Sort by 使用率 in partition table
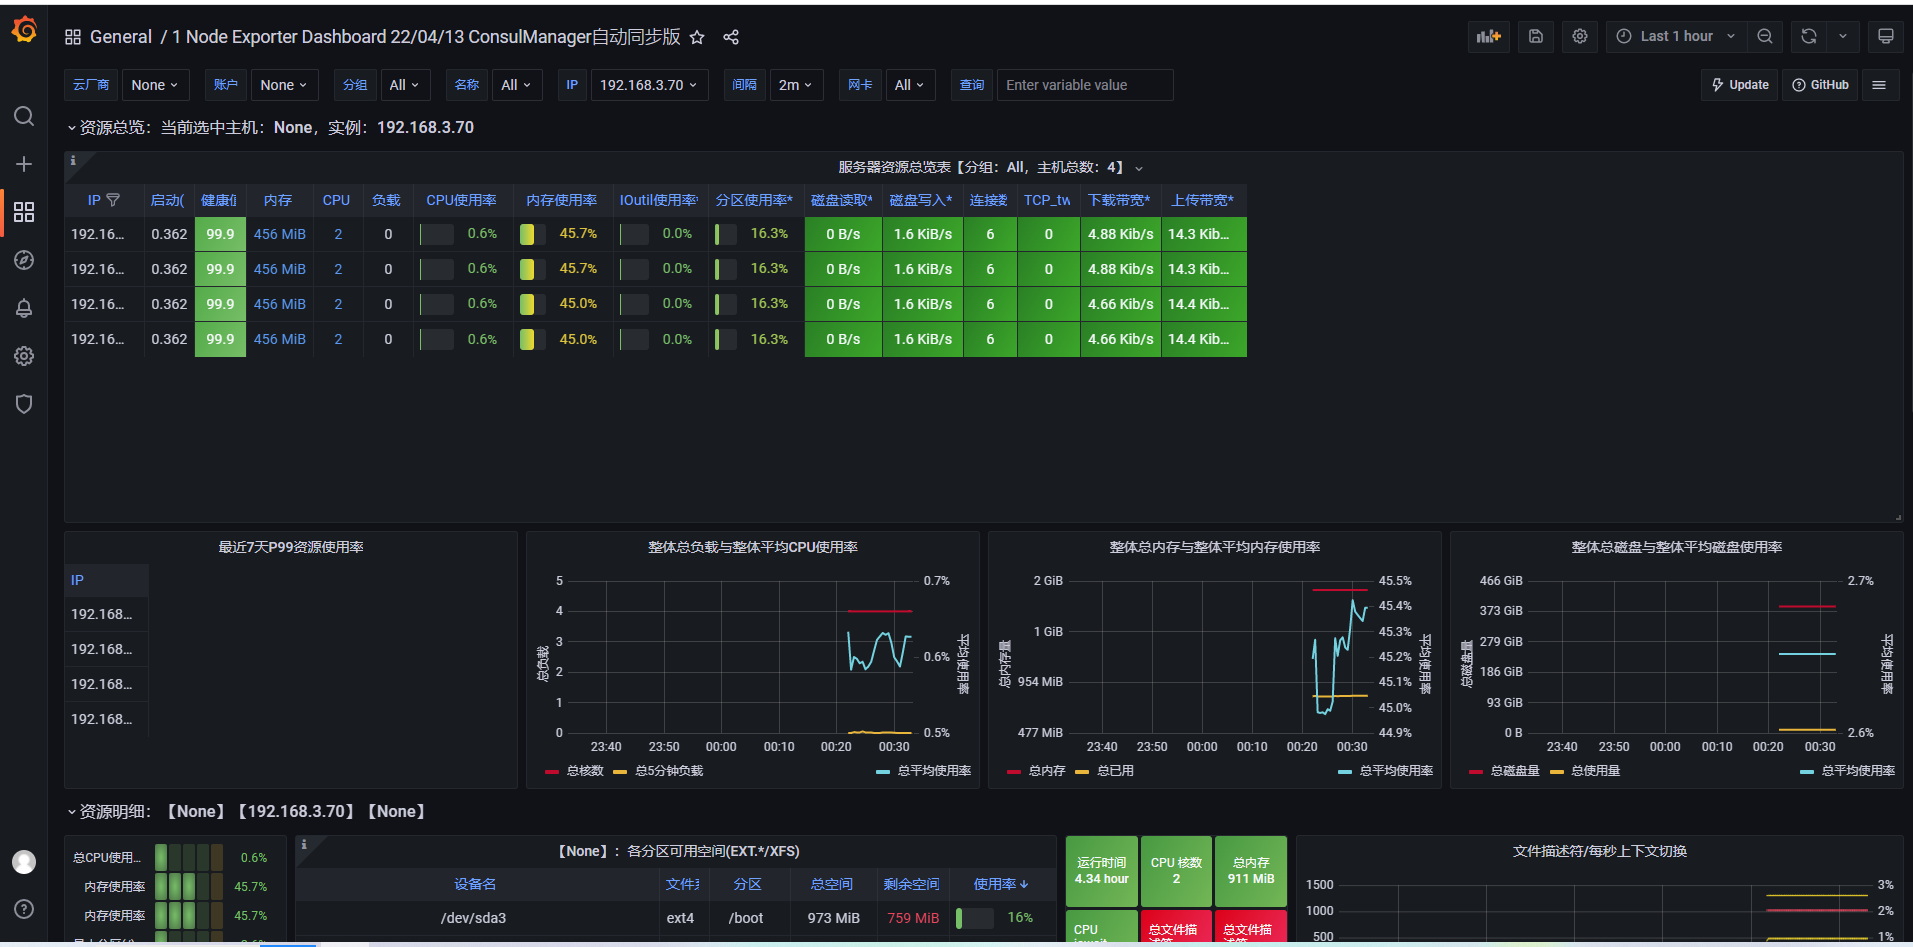1913x947 pixels. coord(1000,884)
